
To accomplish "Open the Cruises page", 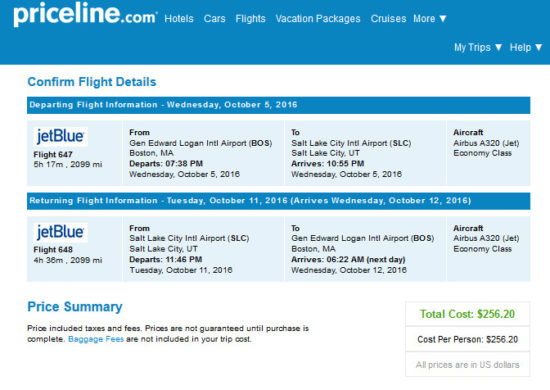I will pyautogui.click(x=388, y=19).
